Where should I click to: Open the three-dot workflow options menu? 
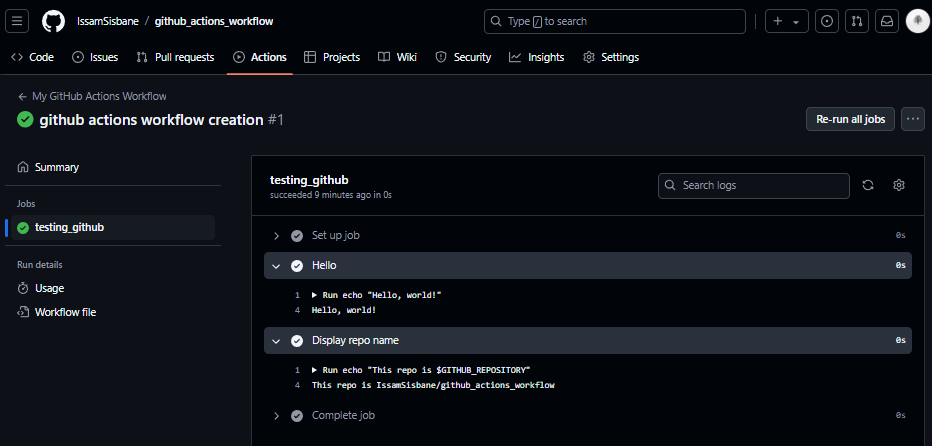pyautogui.click(x=913, y=119)
